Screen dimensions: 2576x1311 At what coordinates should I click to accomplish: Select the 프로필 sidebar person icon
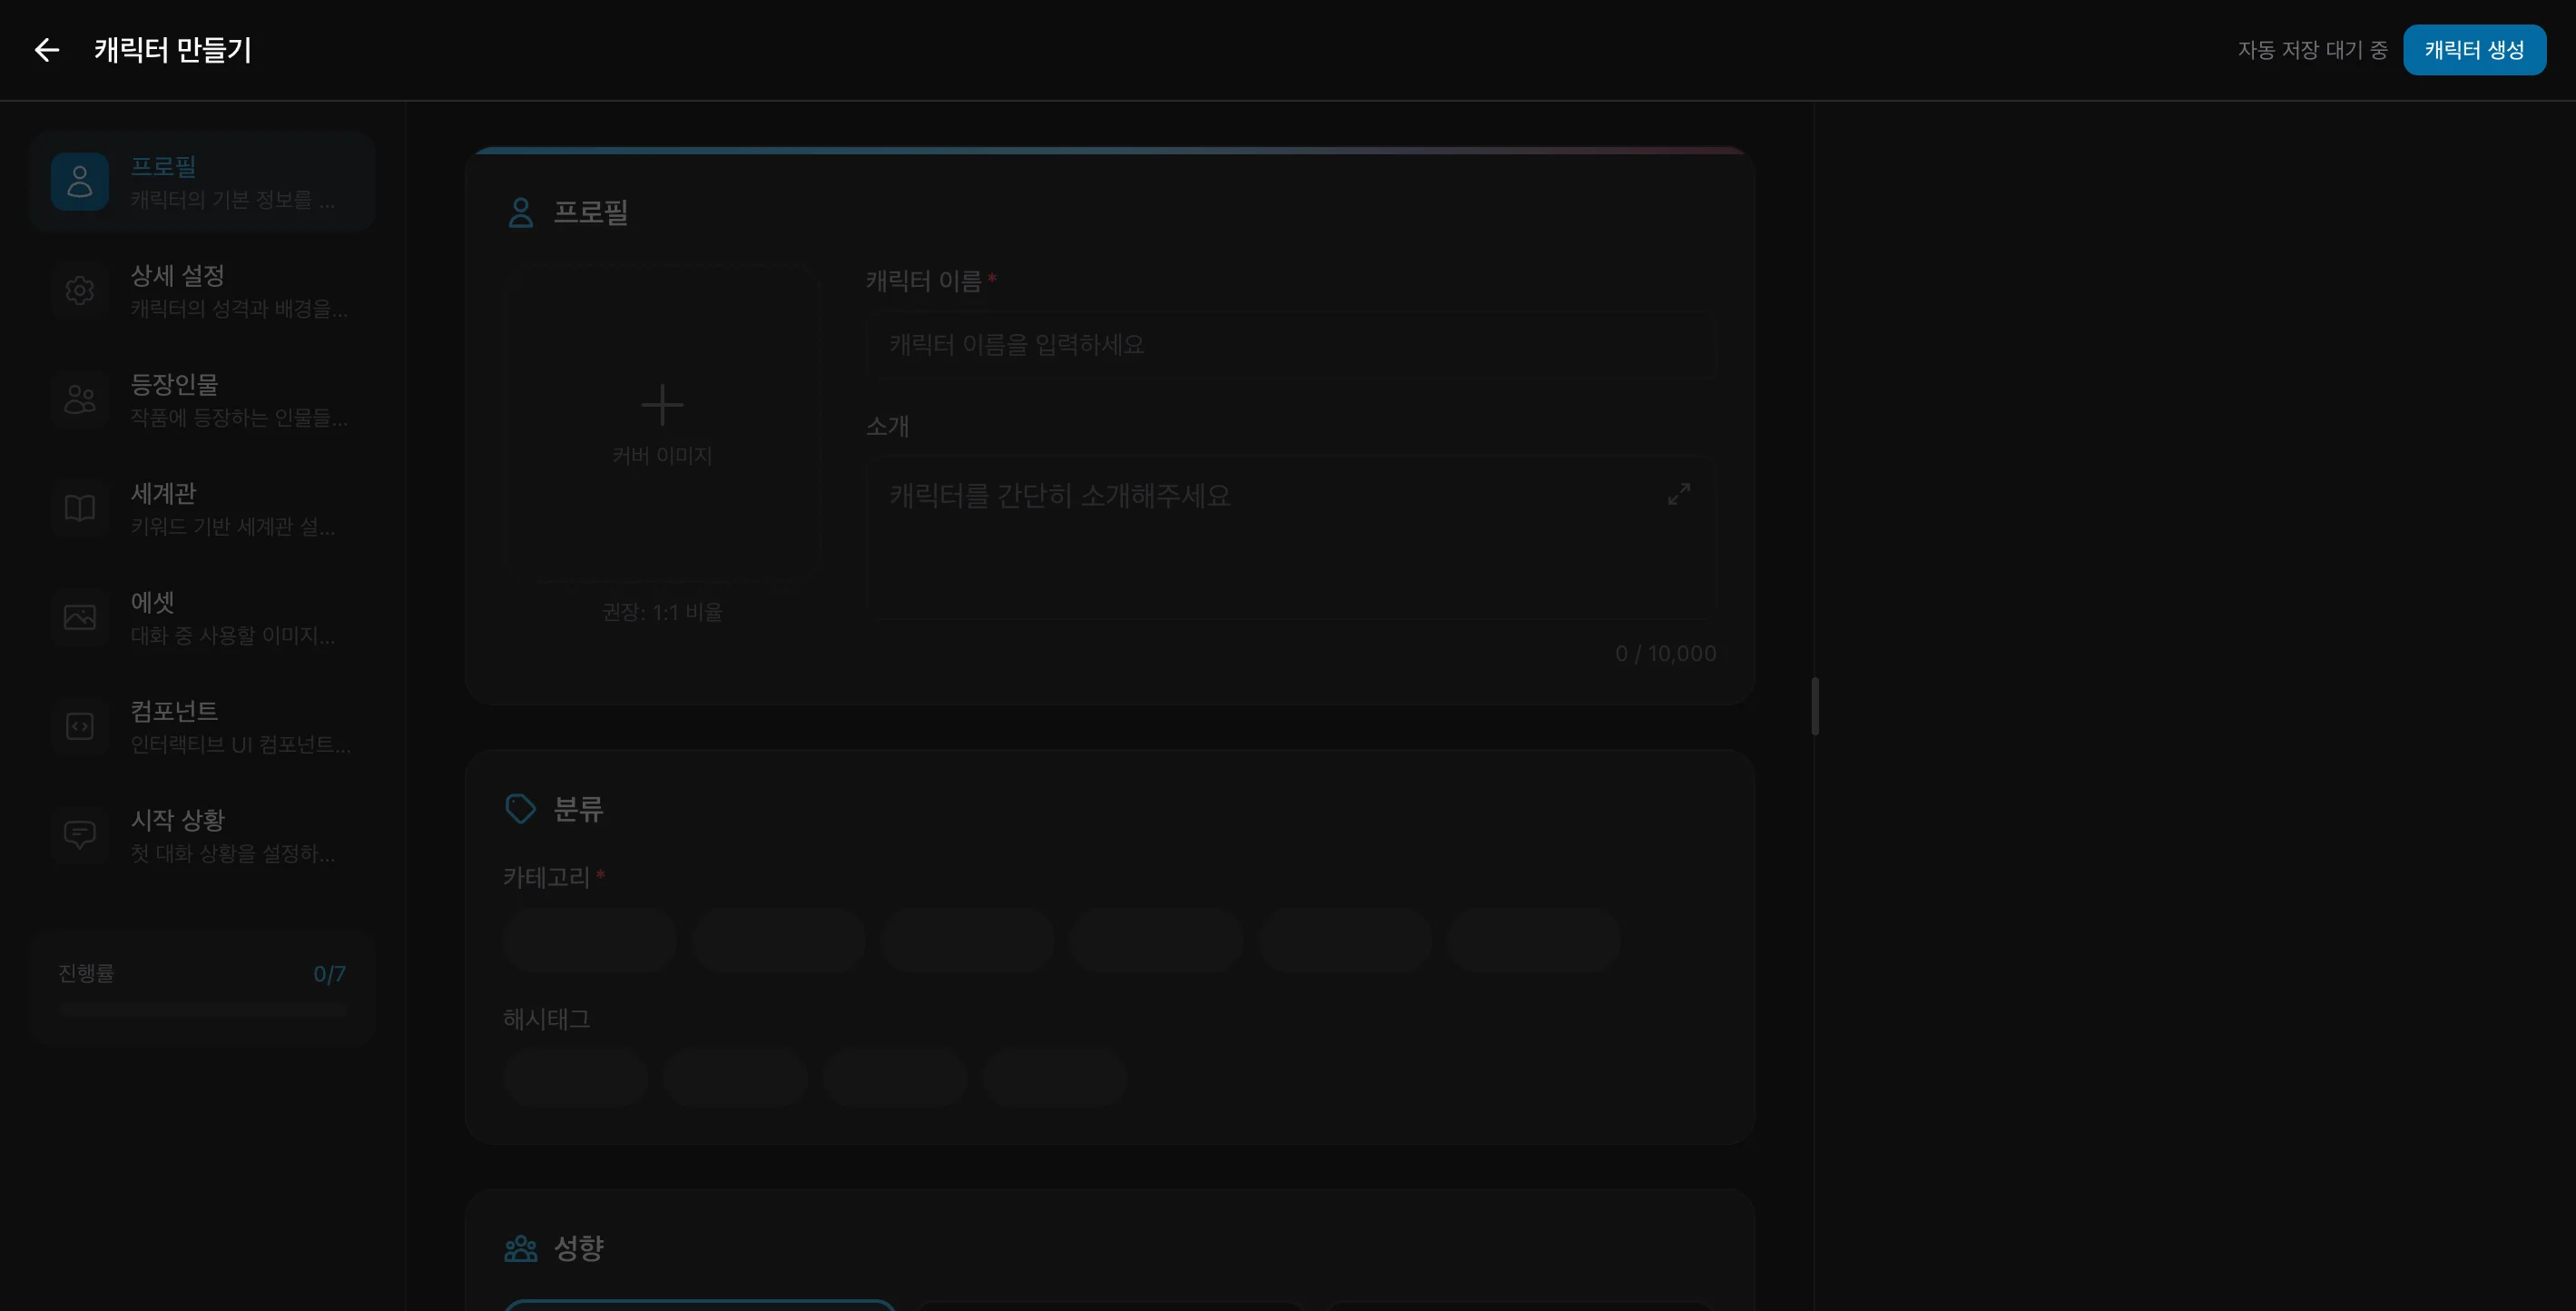click(x=80, y=182)
